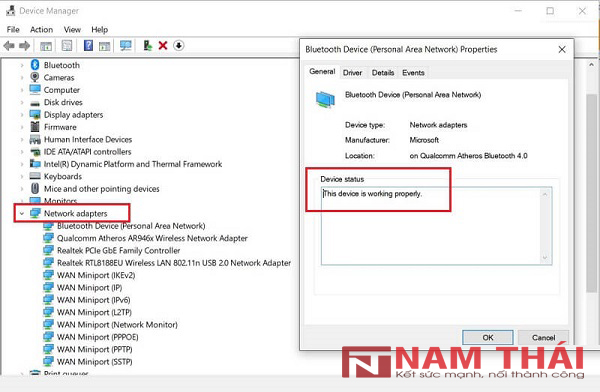Select WAN Miniport (PPPOE)

(x=98, y=337)
